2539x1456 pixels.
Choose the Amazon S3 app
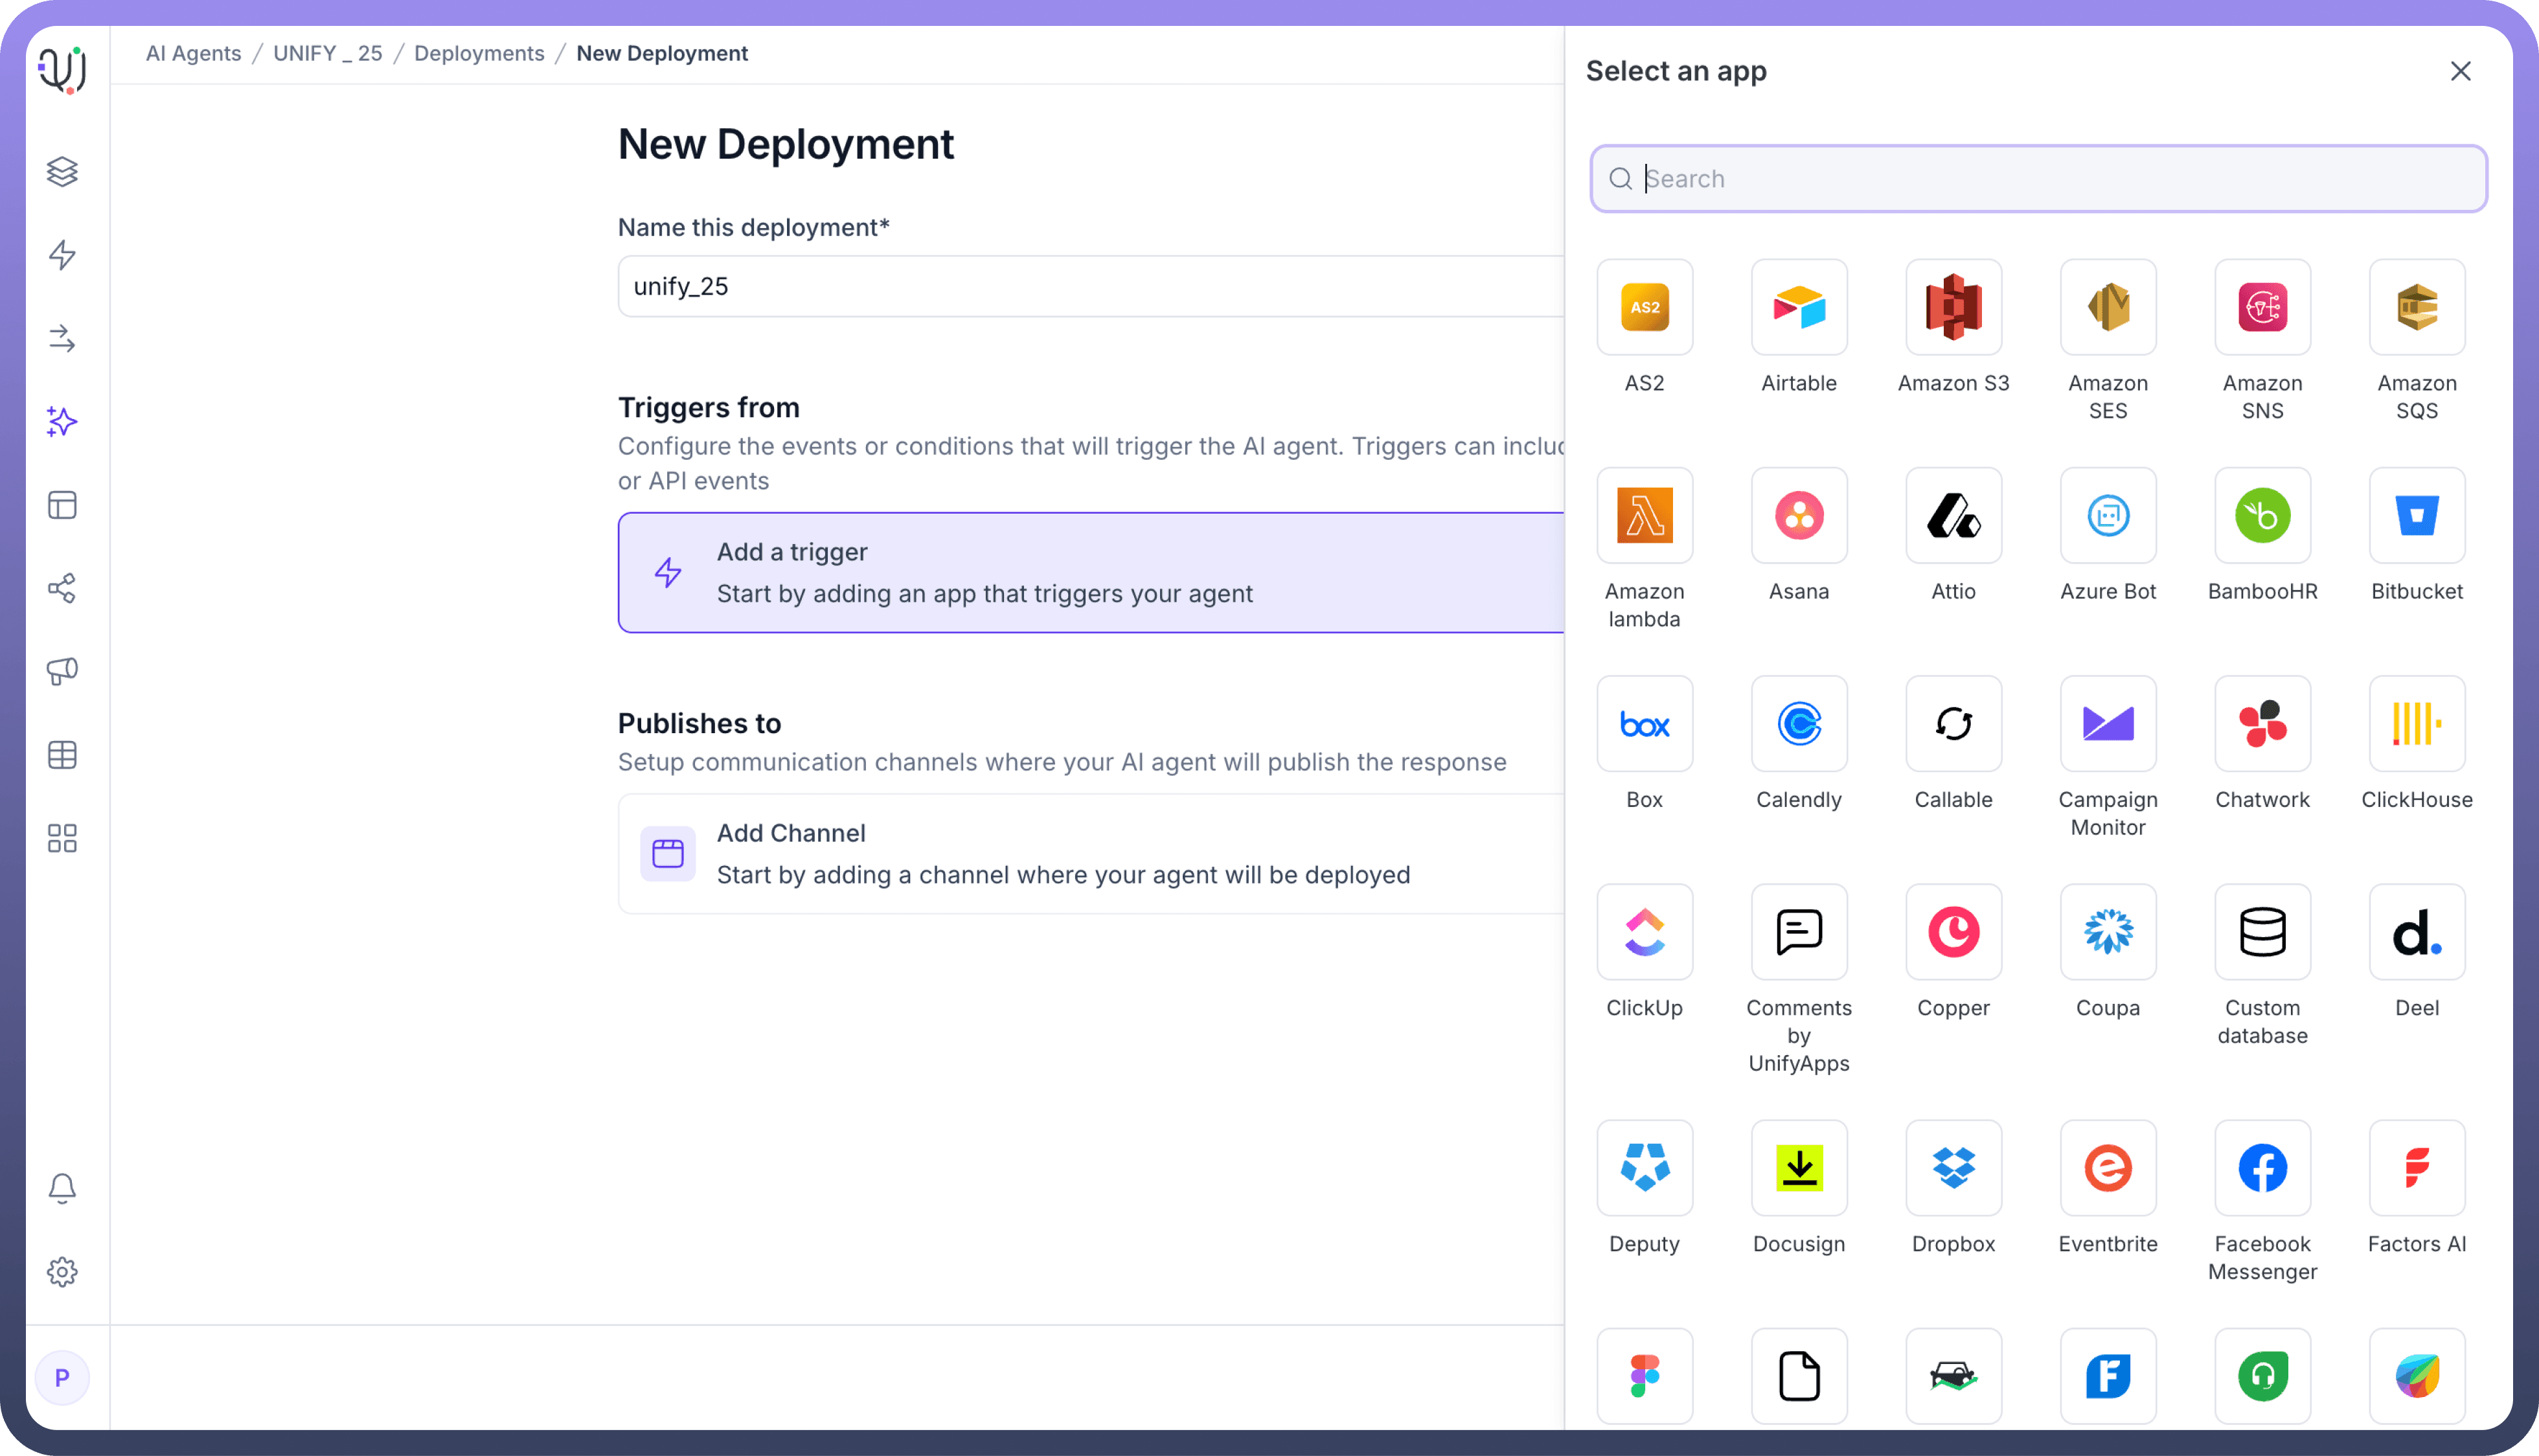click(1952, 307)
